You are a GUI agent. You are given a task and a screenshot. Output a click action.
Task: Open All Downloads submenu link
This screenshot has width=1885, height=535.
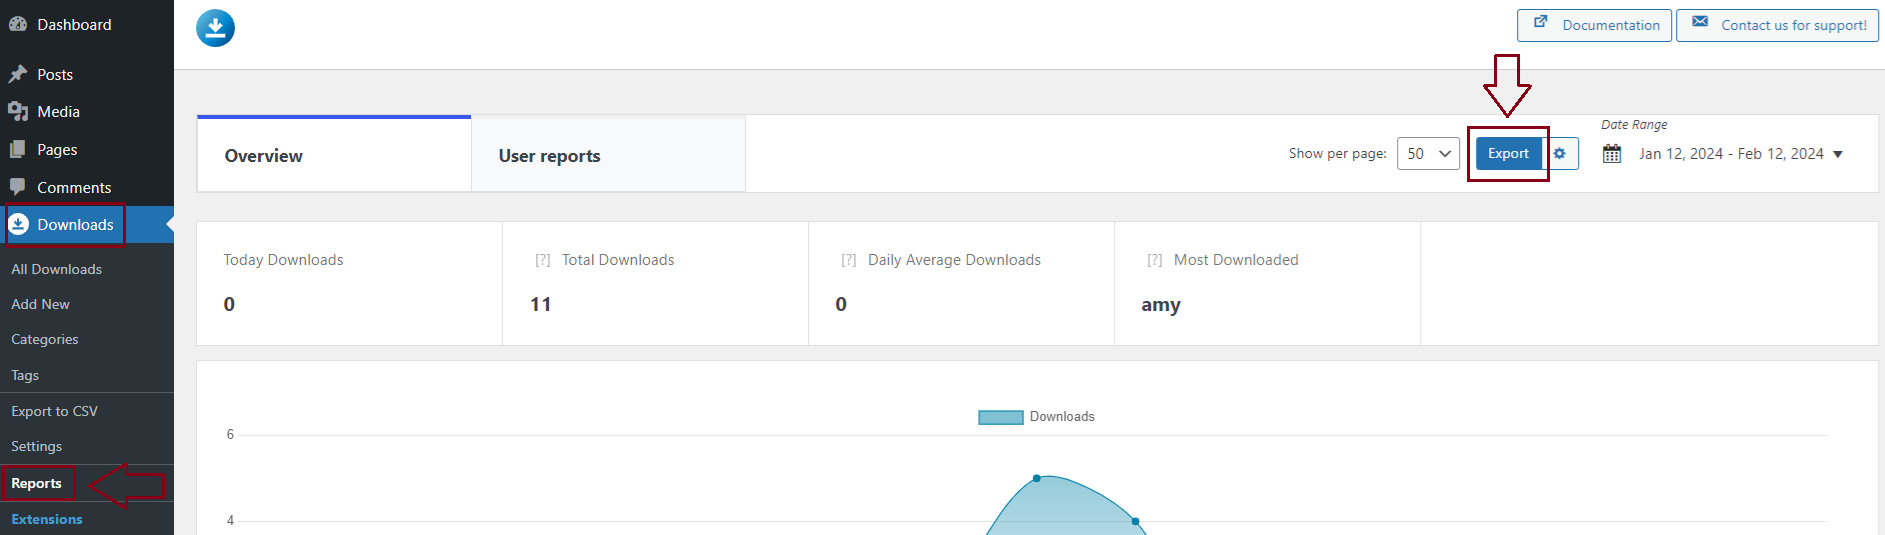click(x=57, y=269)
